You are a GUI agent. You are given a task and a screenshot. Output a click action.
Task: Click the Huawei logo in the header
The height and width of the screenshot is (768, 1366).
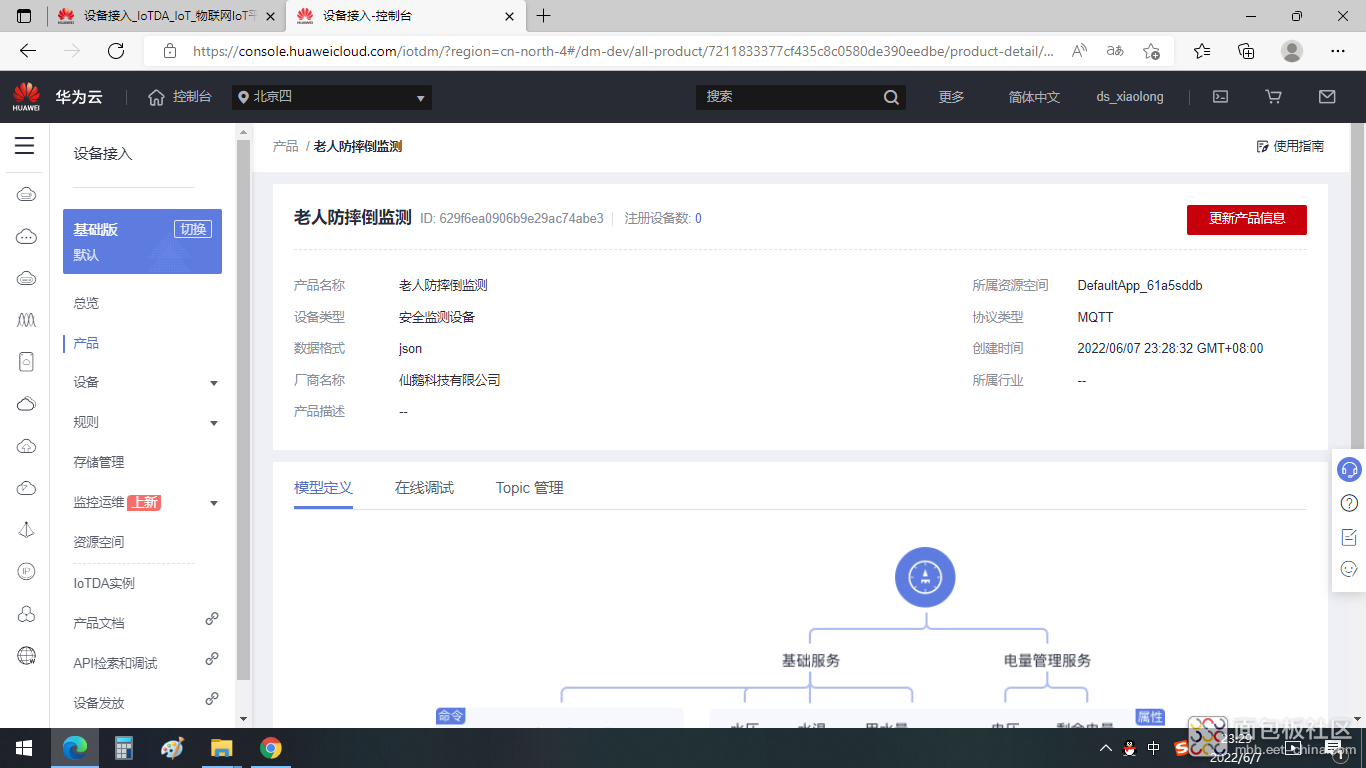tap(26, 97)
